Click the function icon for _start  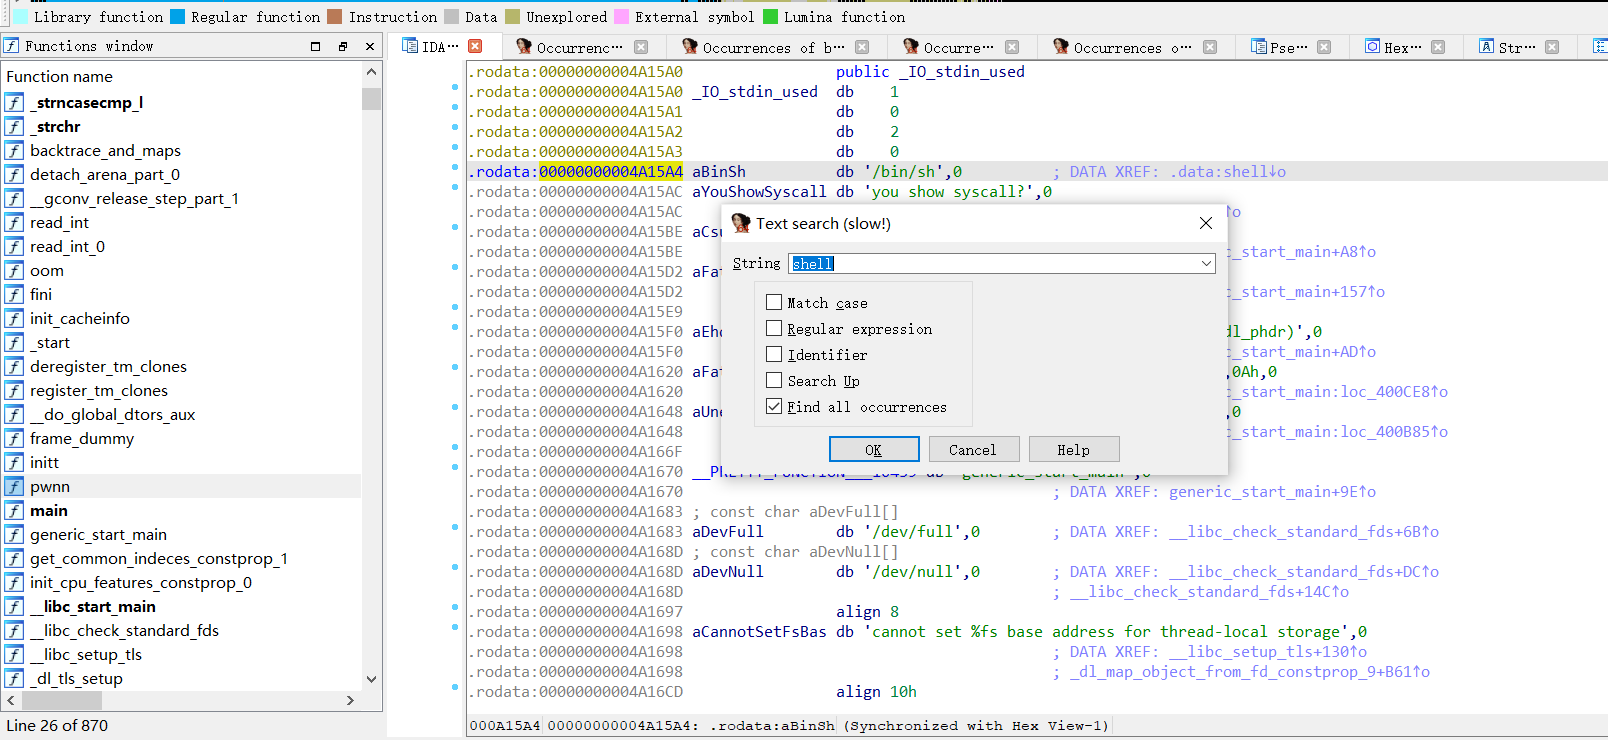14,343
